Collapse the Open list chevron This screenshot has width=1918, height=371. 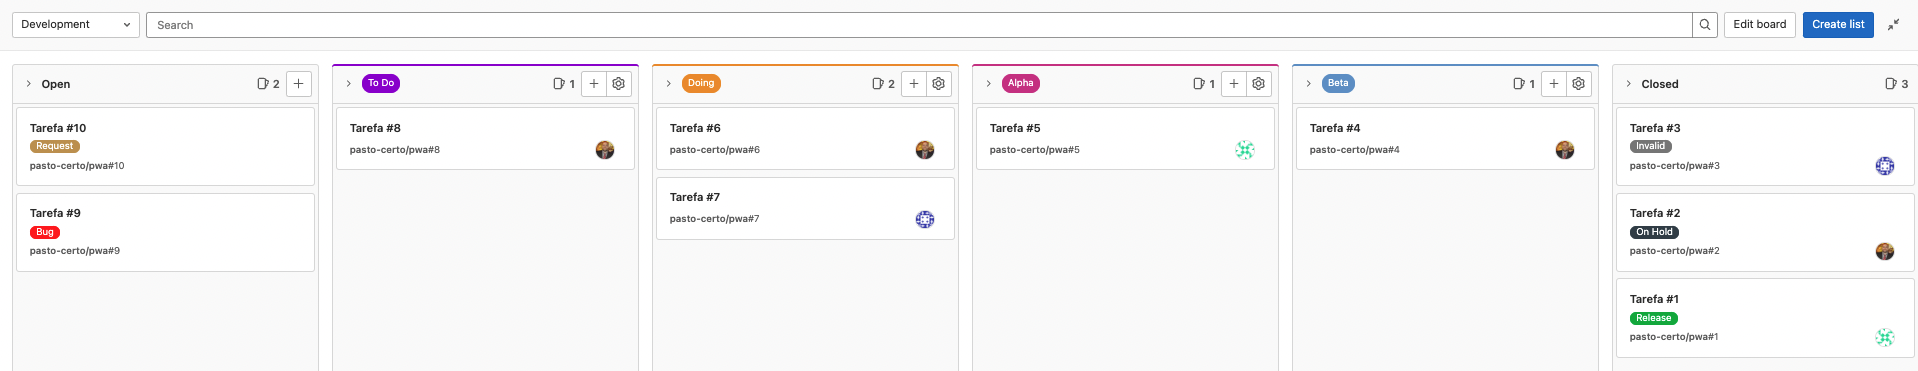pyautogui.click(x=29, y=84)
